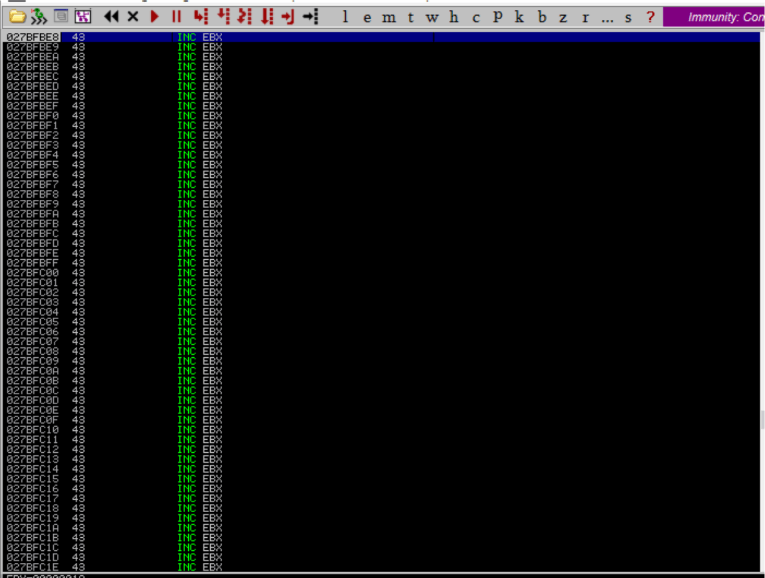Screen dimensions: 765x578
Task: Select disassembly row 027BFC10
Action: 382,430
